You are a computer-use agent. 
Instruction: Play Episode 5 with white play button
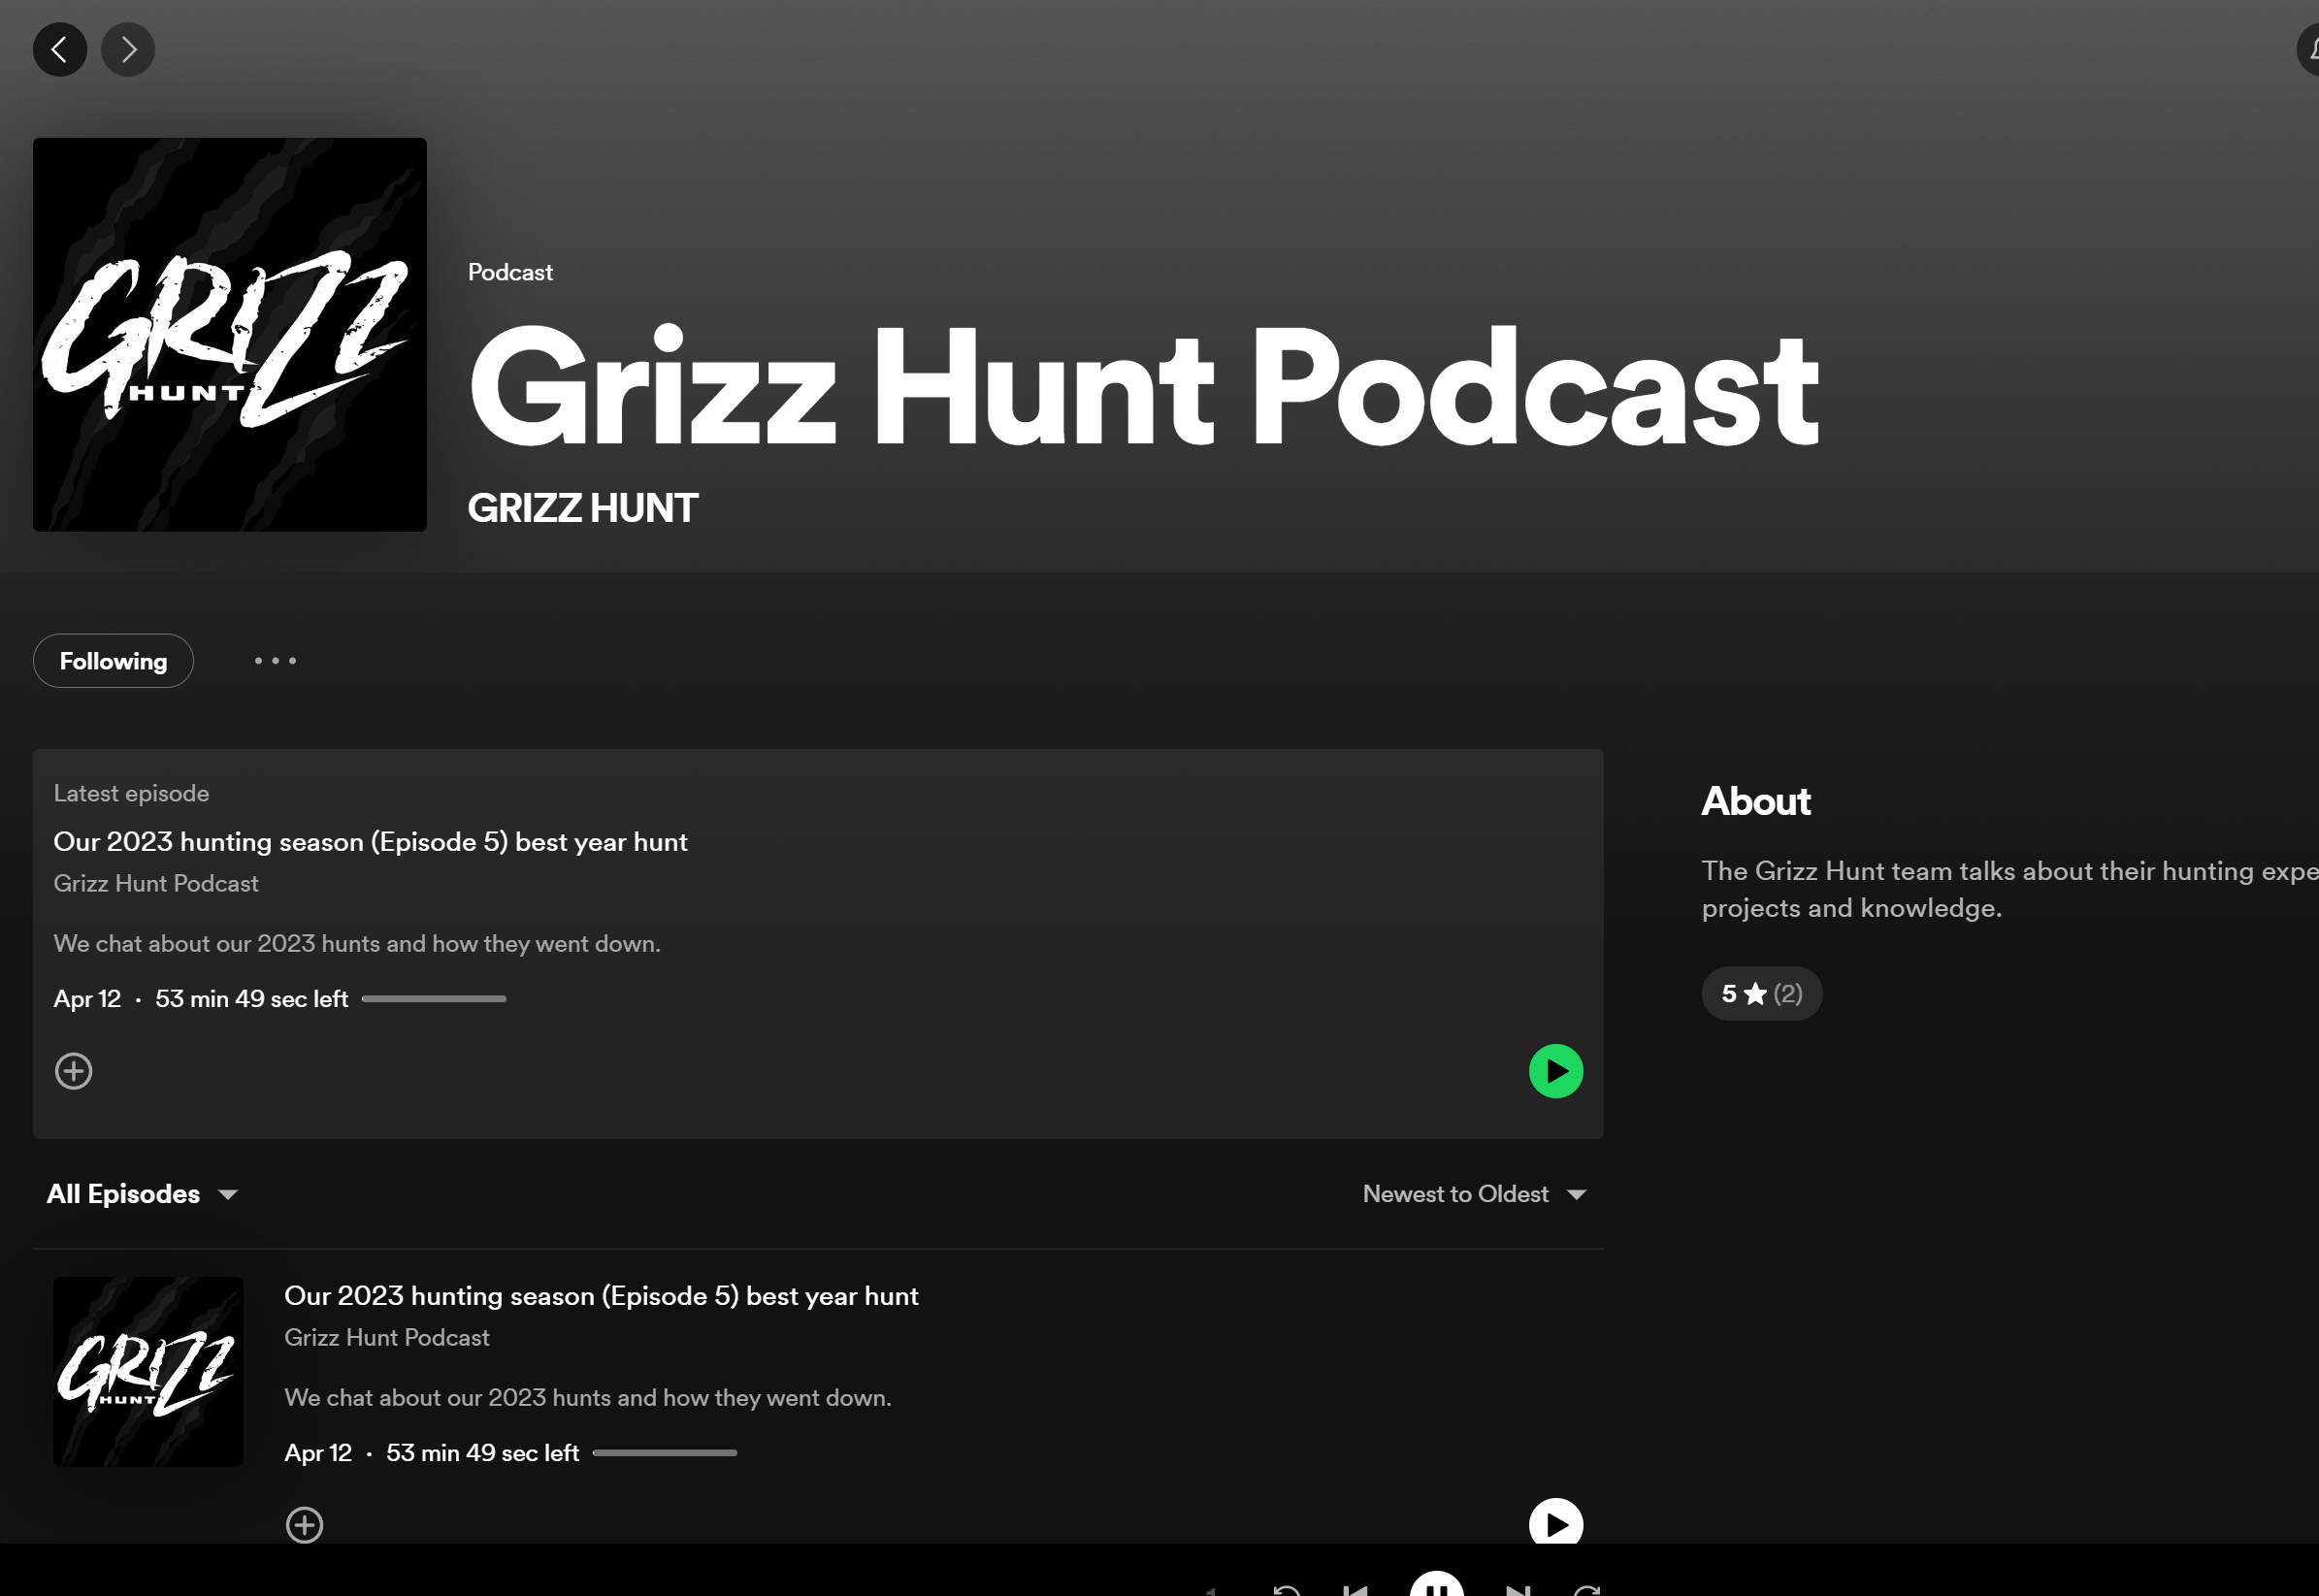[1555, 1523]
